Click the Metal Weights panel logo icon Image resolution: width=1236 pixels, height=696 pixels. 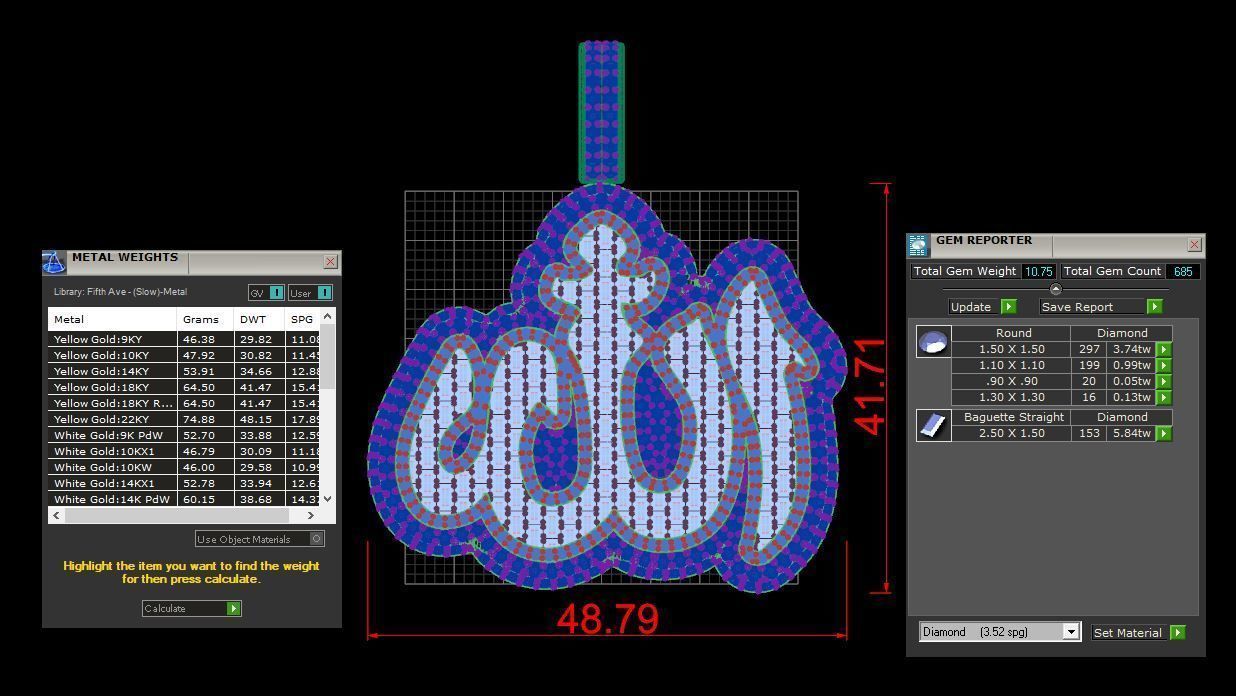(x=54, y=262)
